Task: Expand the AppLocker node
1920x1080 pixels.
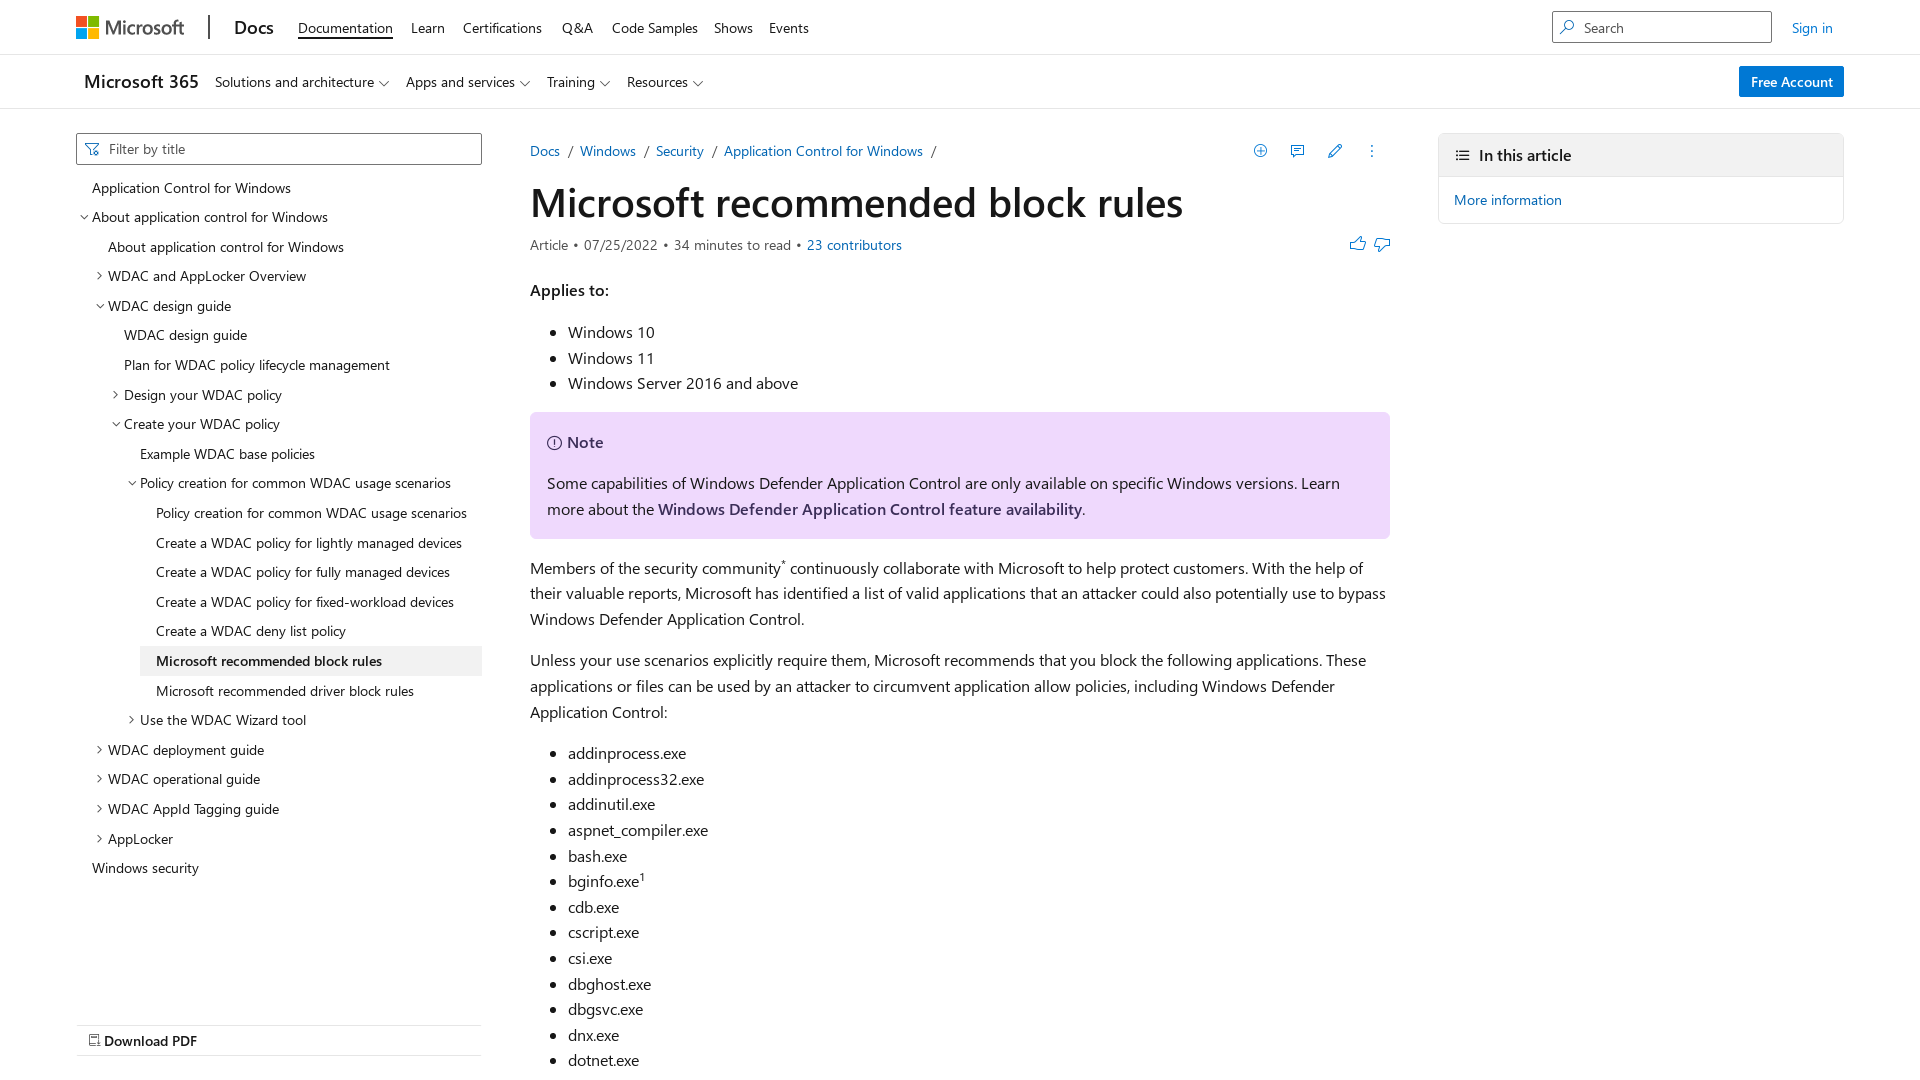Action: [99, 839]
